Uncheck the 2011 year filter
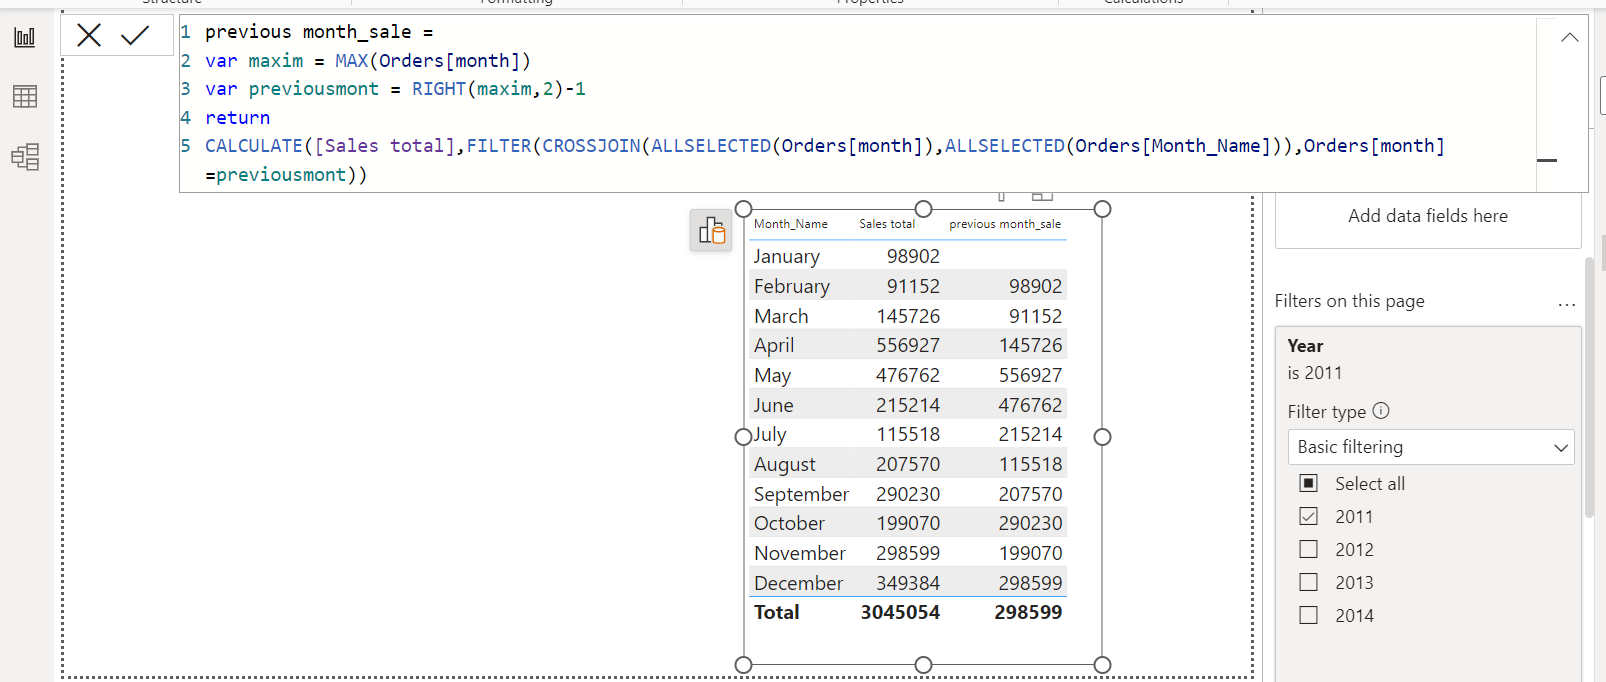 [1308, 516]
